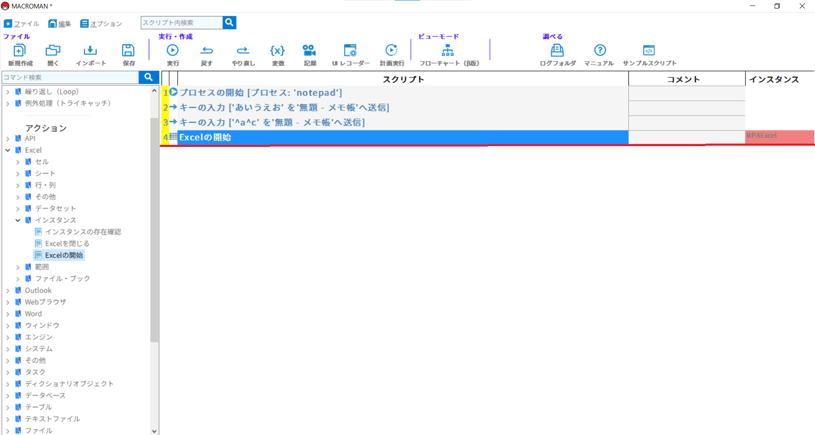Click the 開く (Open) folder icon
Screen dimensions: 815x435
point(52,50)
